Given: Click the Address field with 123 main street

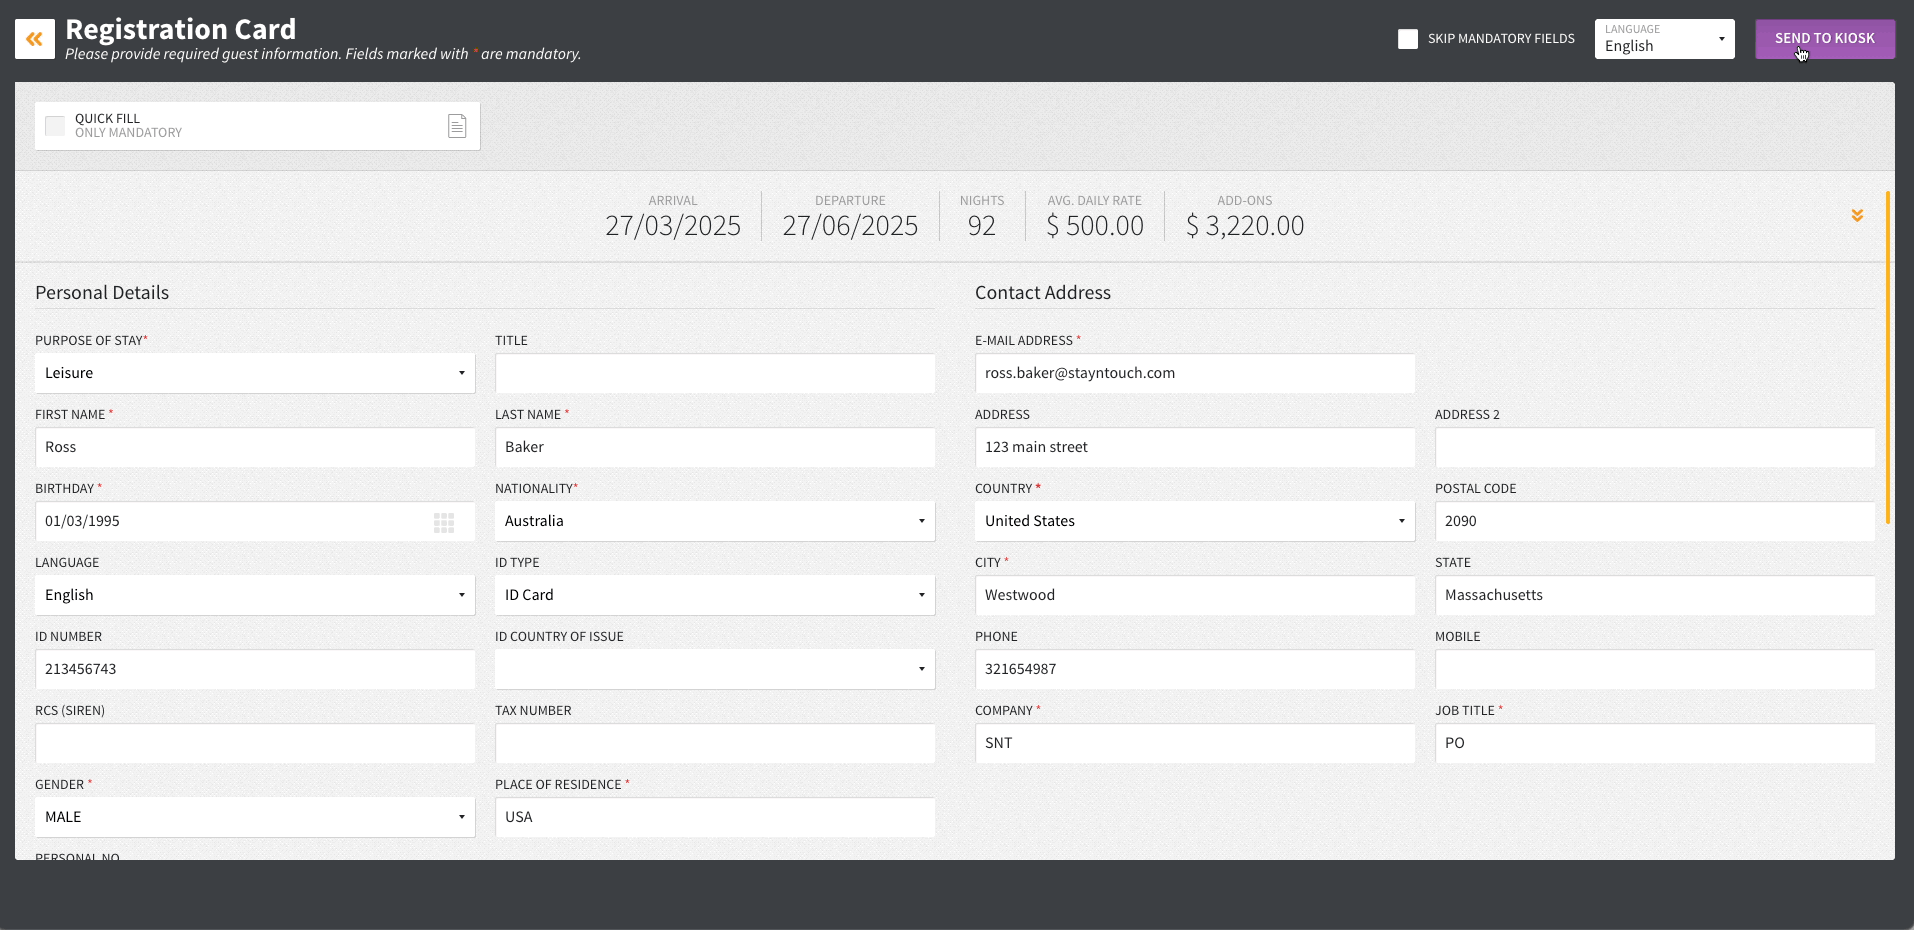Looking at the screenshot, I should (x=1195, y=447).
